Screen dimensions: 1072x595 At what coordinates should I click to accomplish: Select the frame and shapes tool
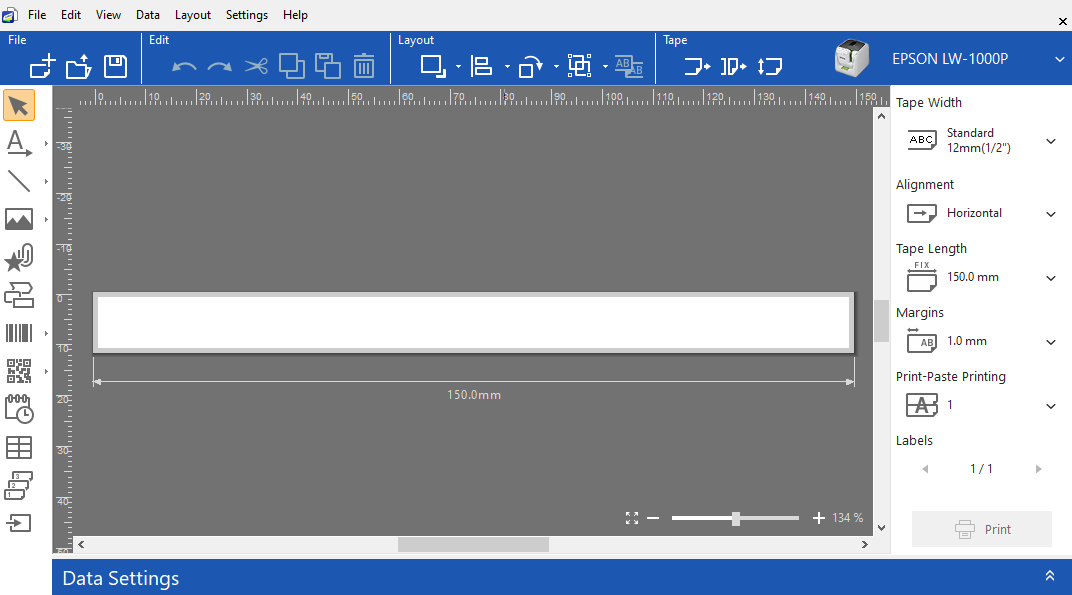tap(18, 295)
